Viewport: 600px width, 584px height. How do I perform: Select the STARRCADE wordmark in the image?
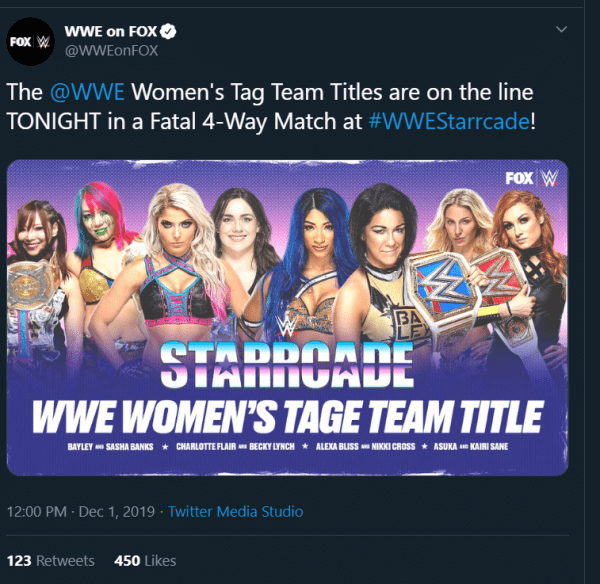pos(287,364)
